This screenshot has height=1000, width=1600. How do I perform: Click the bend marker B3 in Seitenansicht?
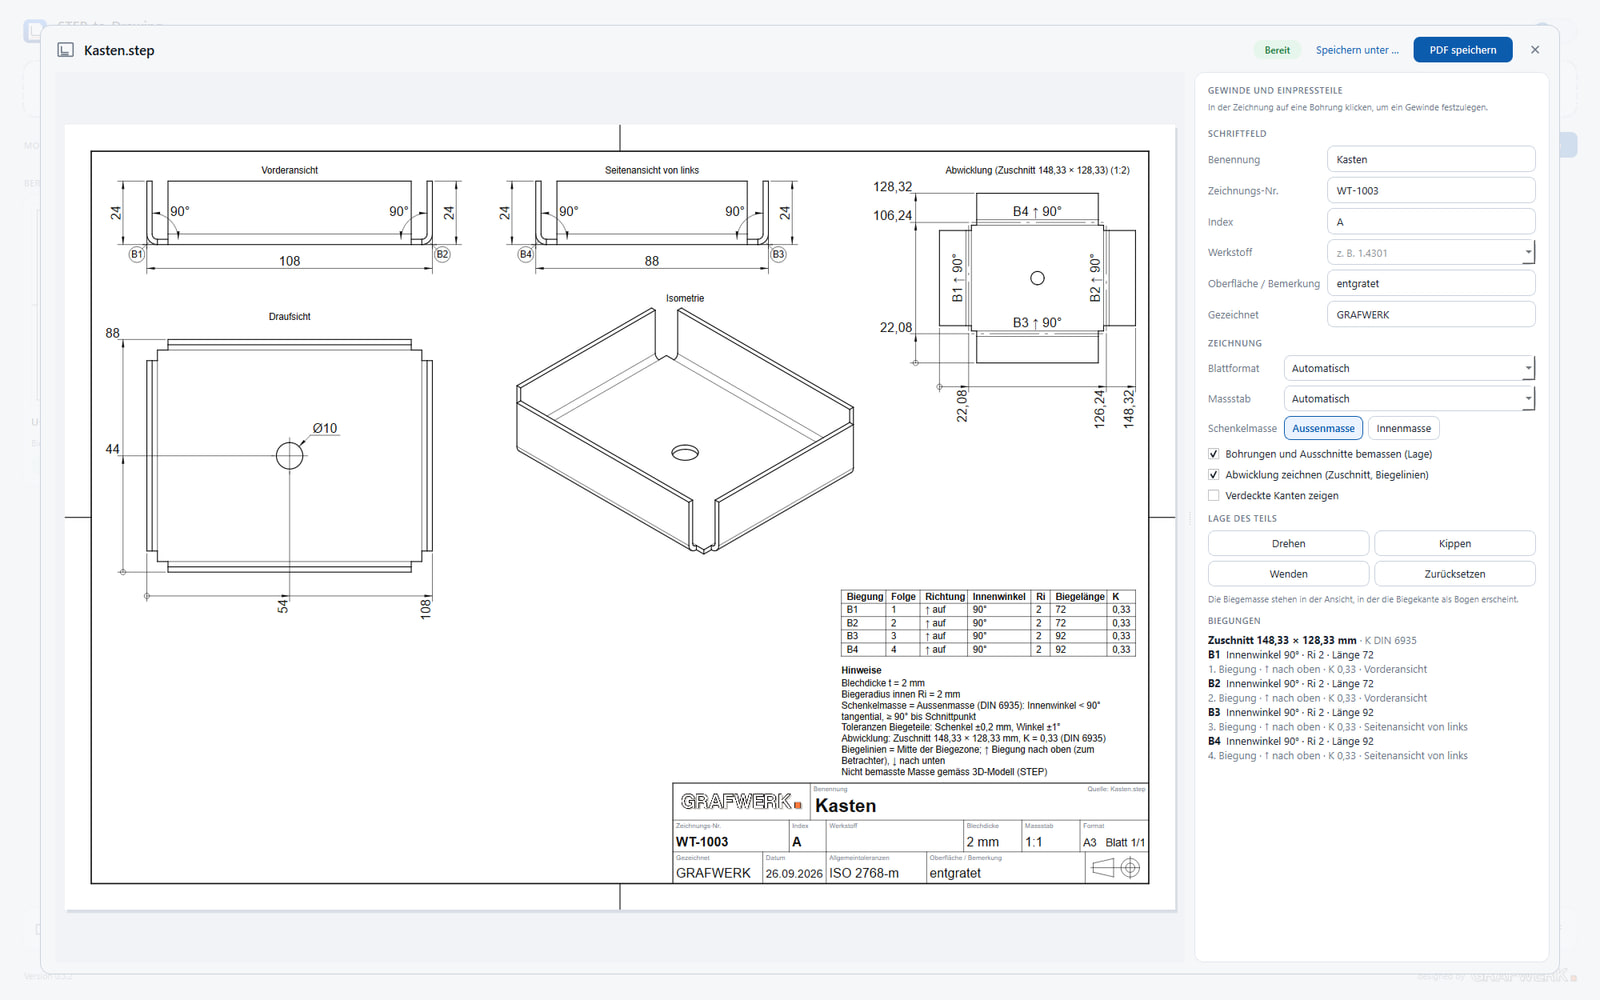pos(778,254)
